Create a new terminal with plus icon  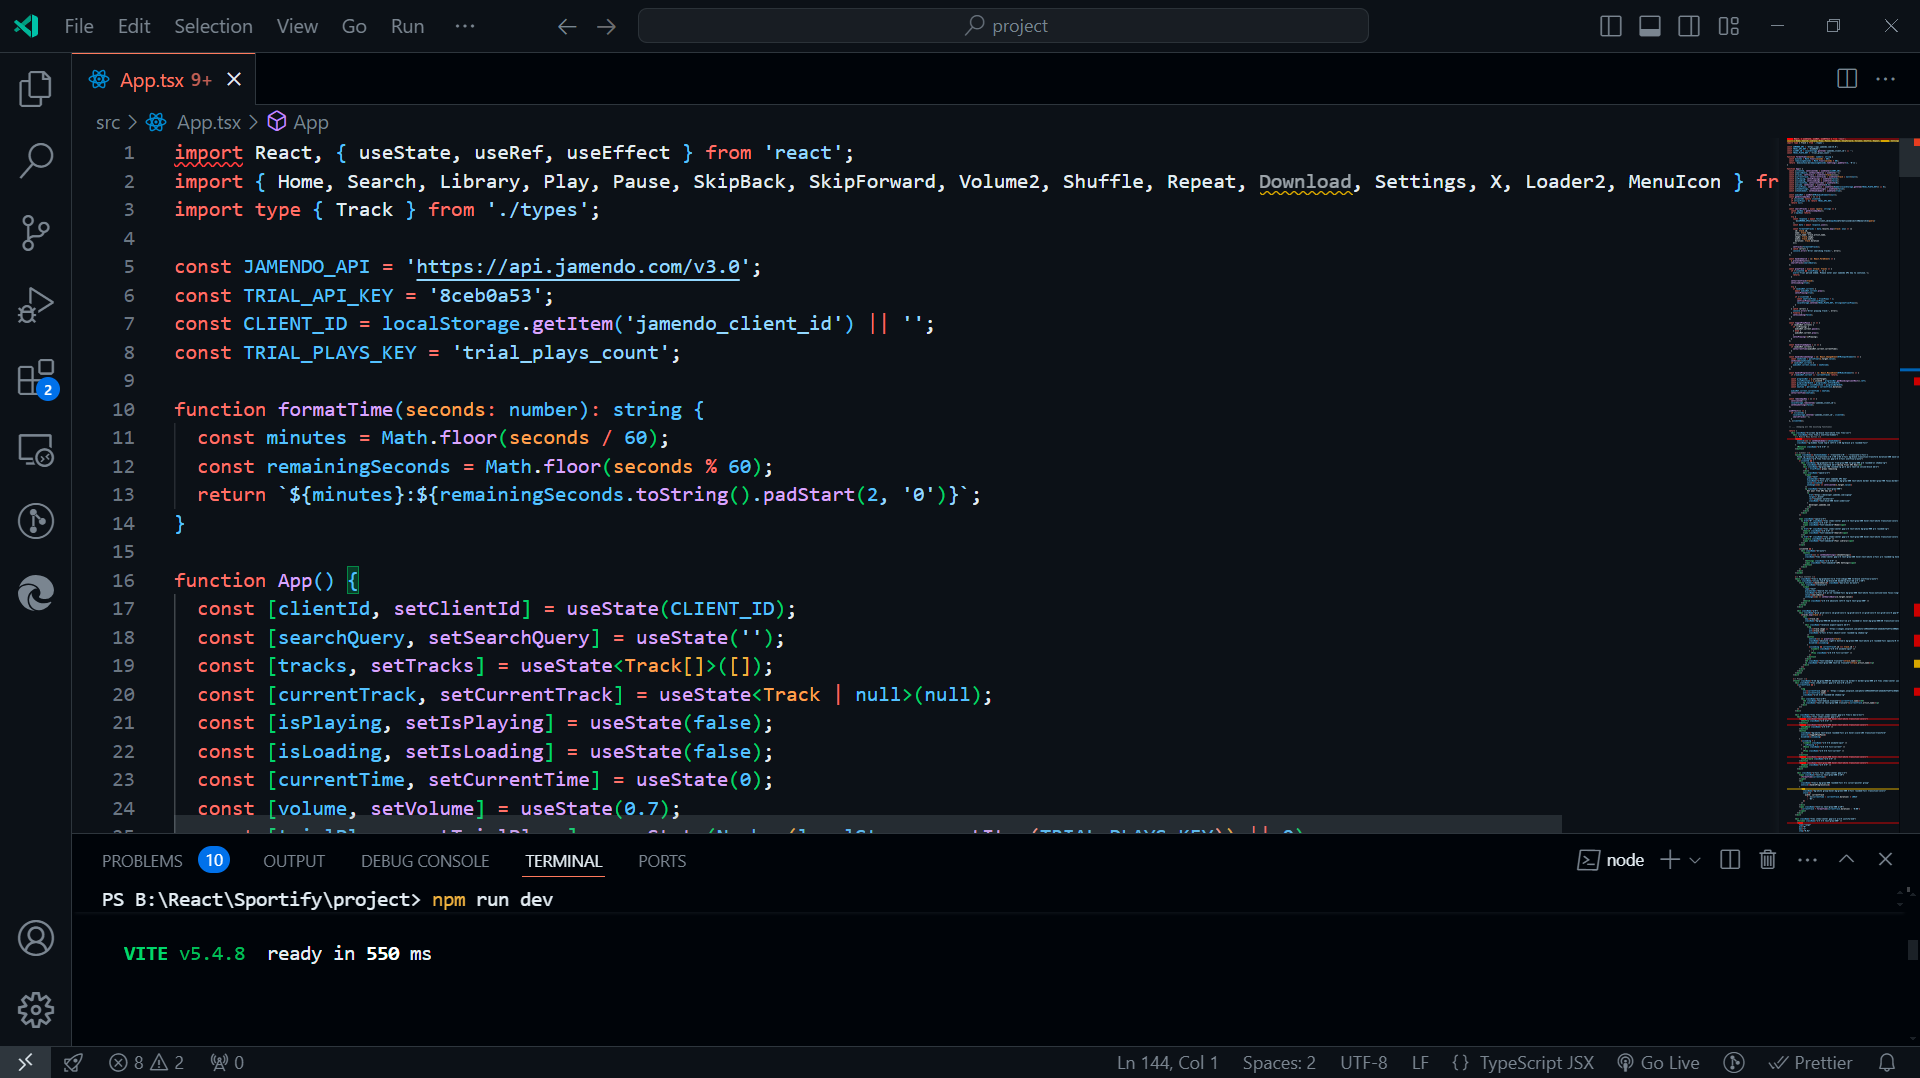pyautogui.click(x=1669, y=860)
